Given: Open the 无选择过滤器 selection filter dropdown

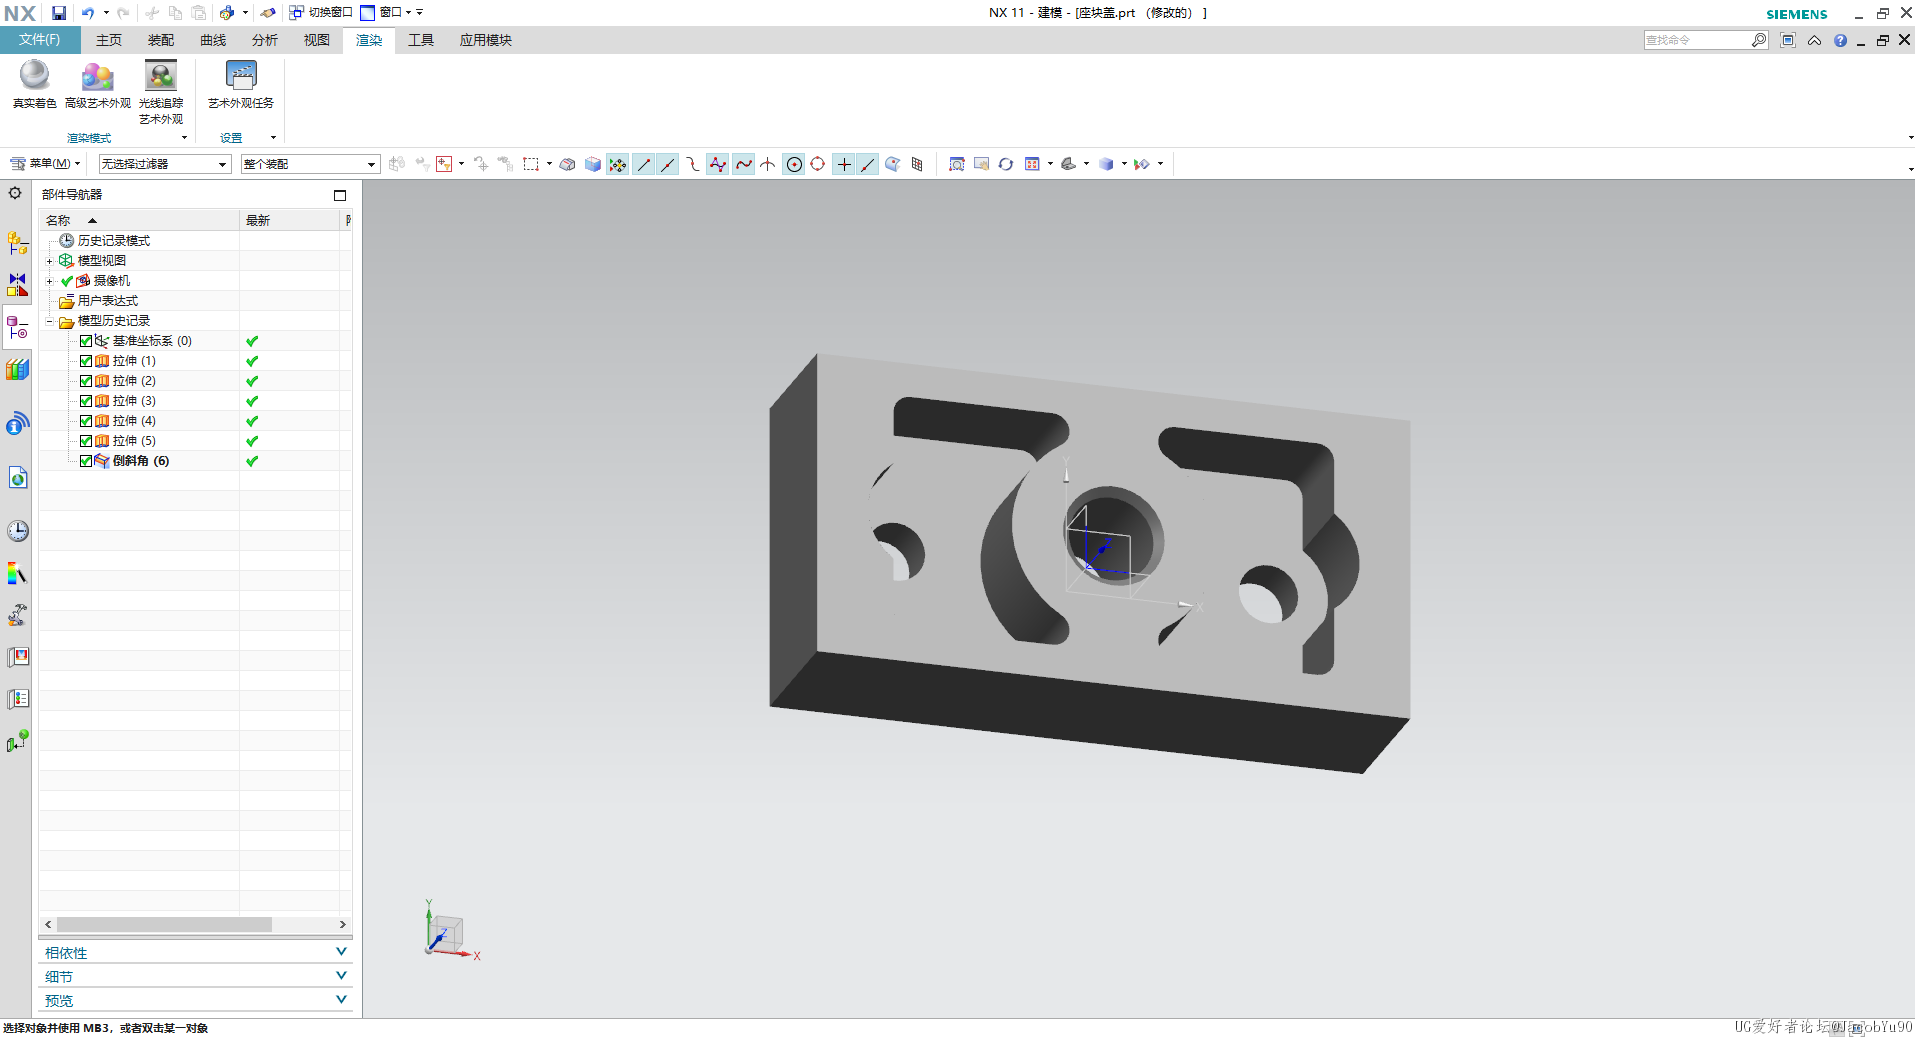Looking at the screenshot, I should tap(164, 164).
